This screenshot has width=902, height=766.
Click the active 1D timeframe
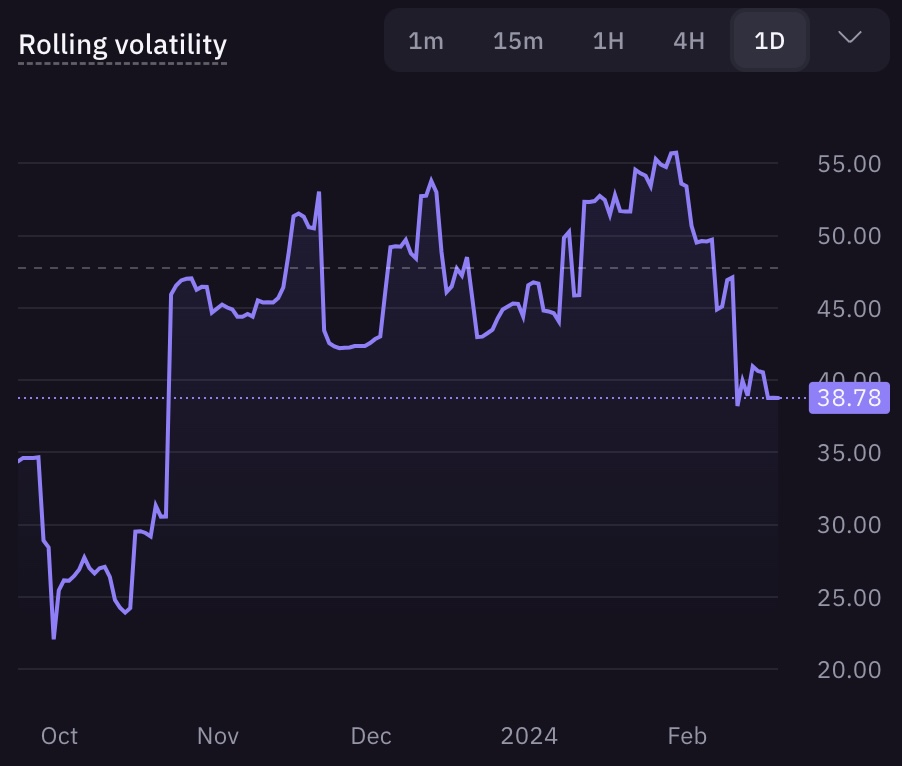[x=770, y=41]
